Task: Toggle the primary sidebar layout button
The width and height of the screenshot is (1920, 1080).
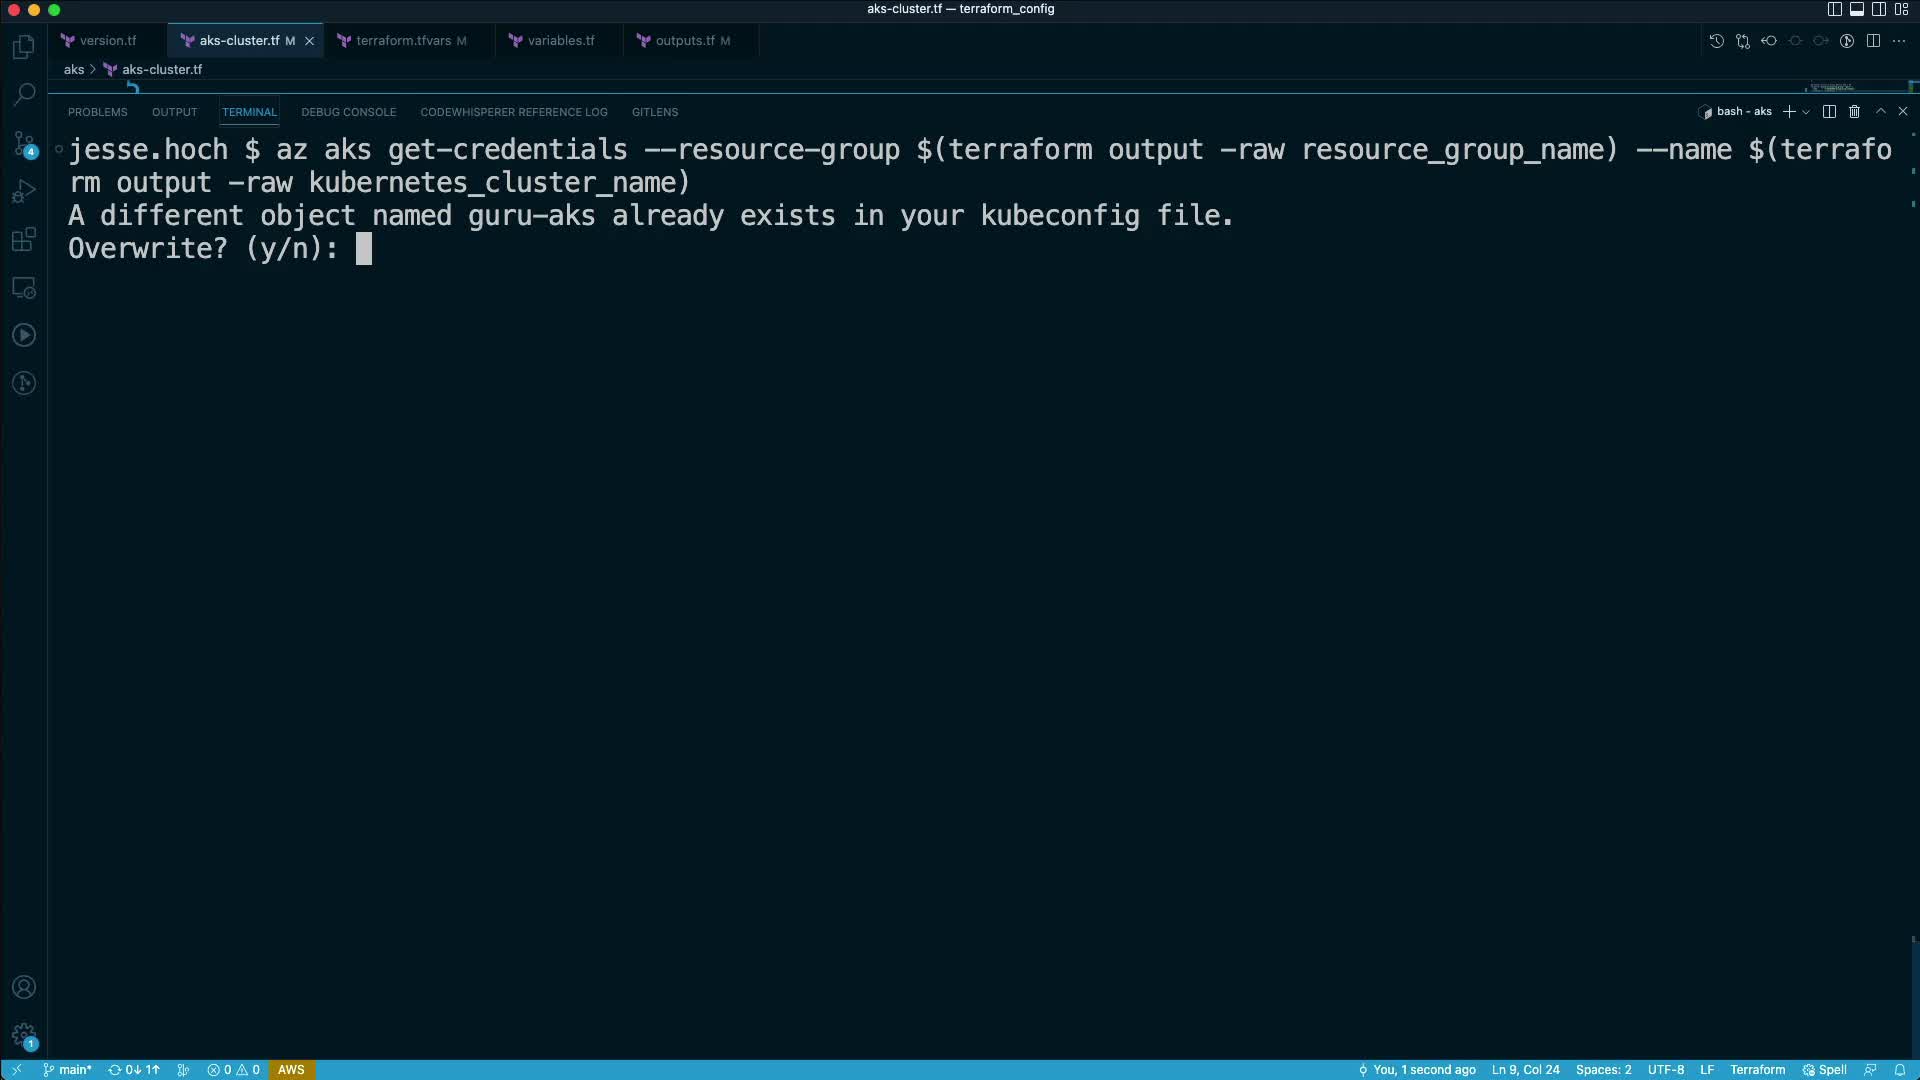Action: pyautogui.click(x=1834, y=9)
